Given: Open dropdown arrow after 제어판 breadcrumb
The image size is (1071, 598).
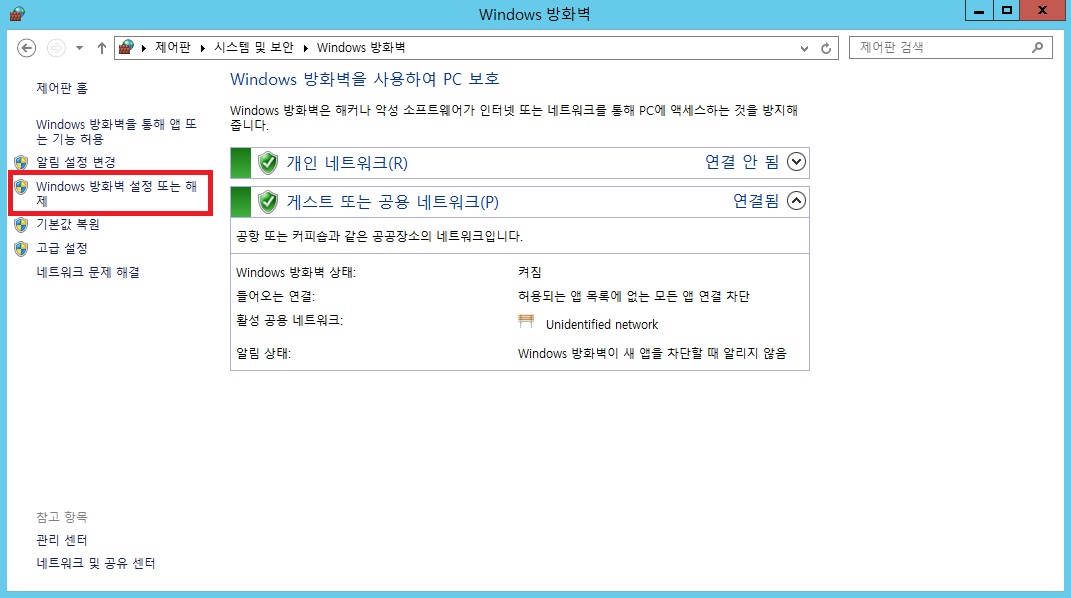Looking at the screenshot, I should (203, 48).
